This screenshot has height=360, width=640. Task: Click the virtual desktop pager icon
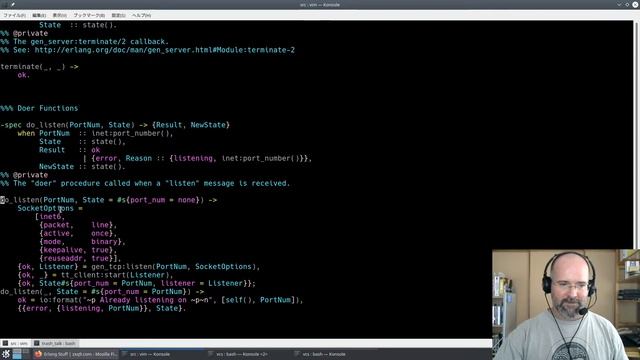[21, 354]
